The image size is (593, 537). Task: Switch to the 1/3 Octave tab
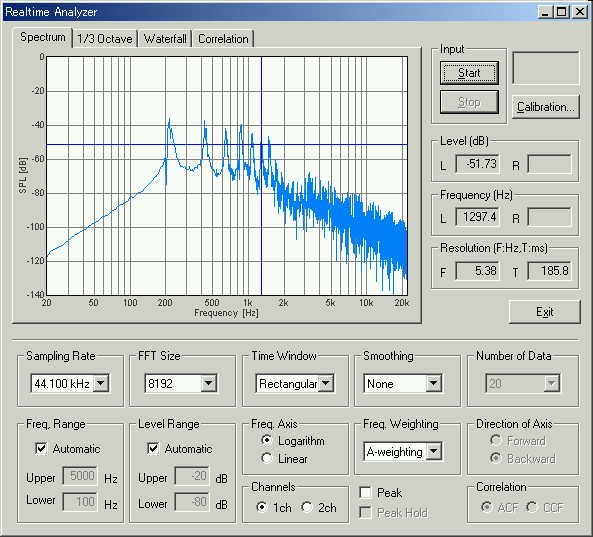click(105, 39)
